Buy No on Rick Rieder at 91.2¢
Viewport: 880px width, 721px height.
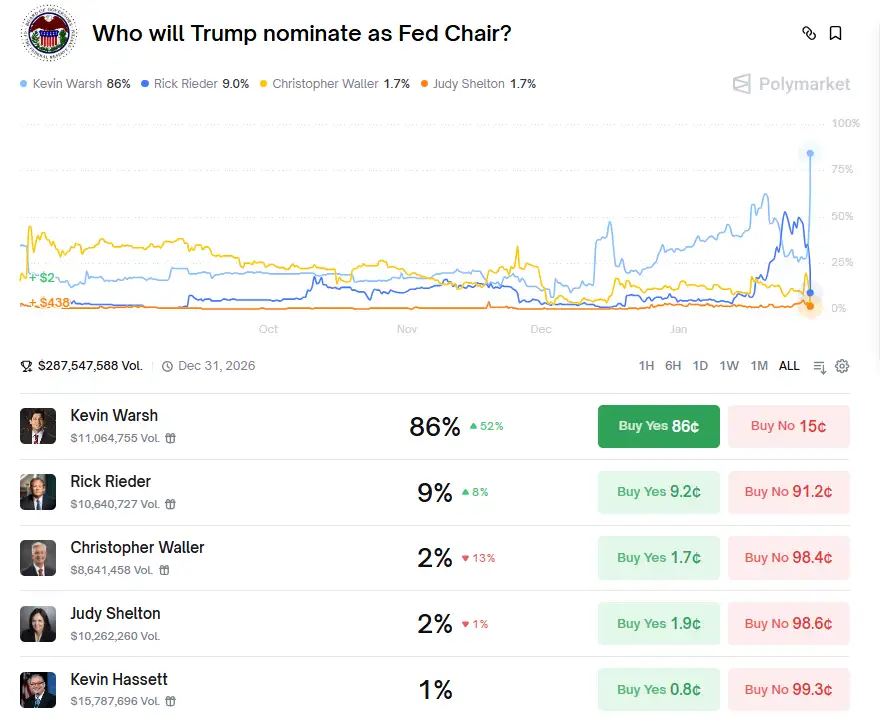788,492
